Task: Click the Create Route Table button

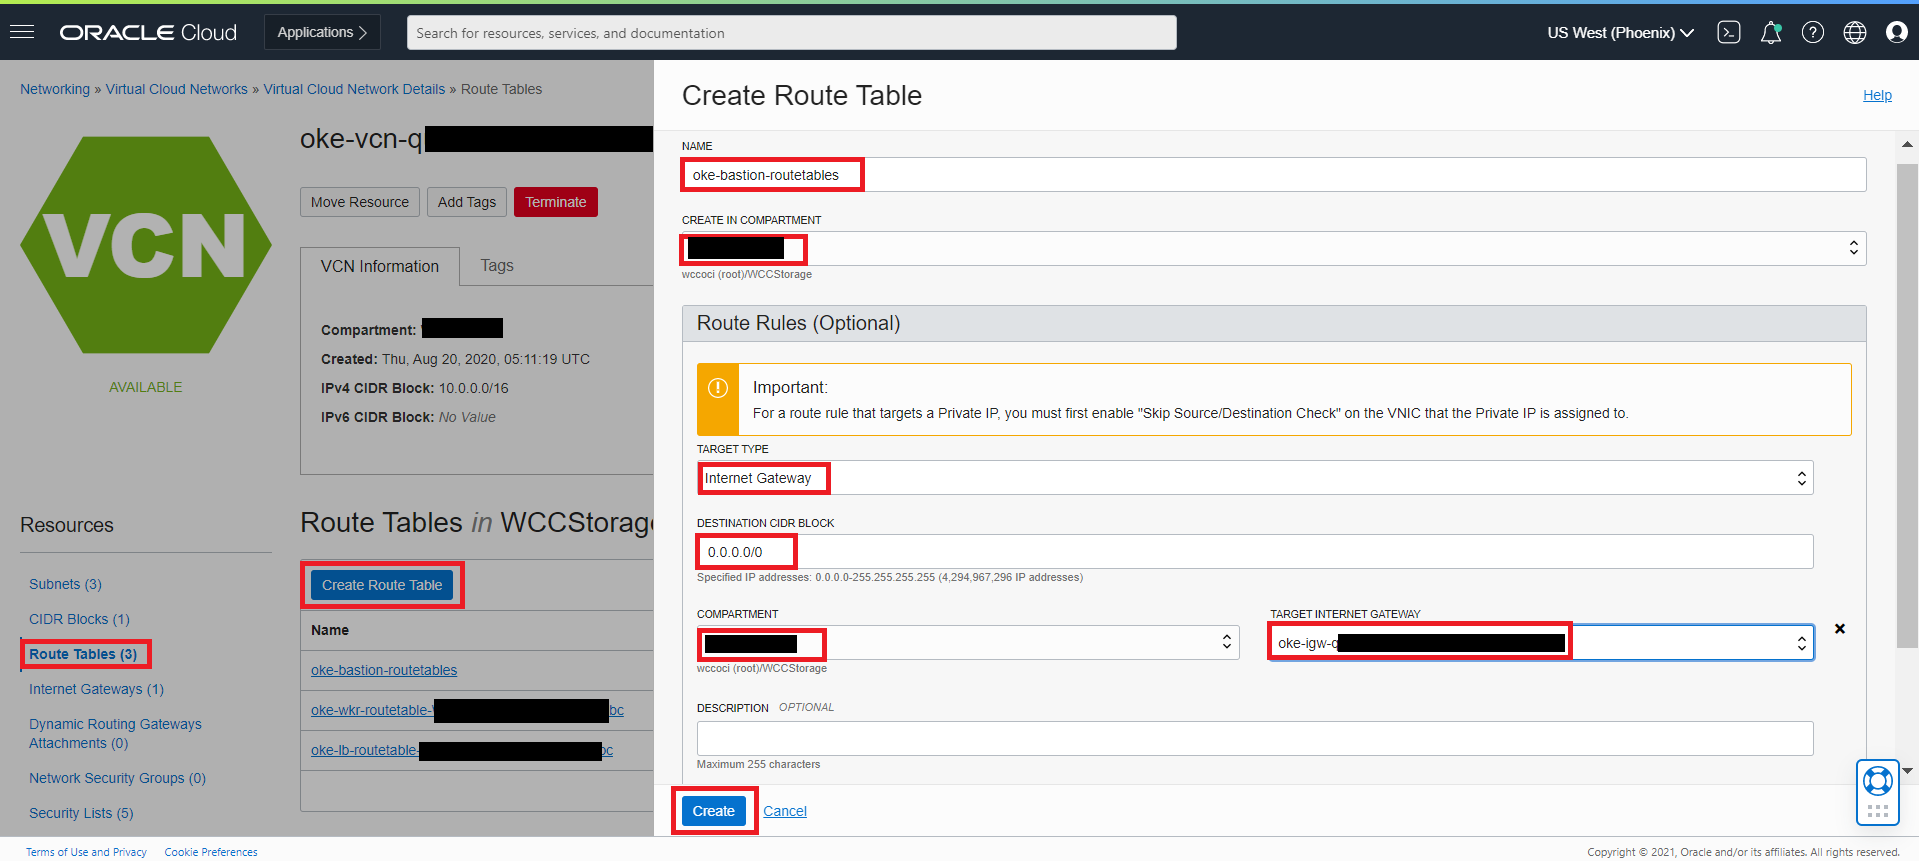Action: (x=382, y=585)
